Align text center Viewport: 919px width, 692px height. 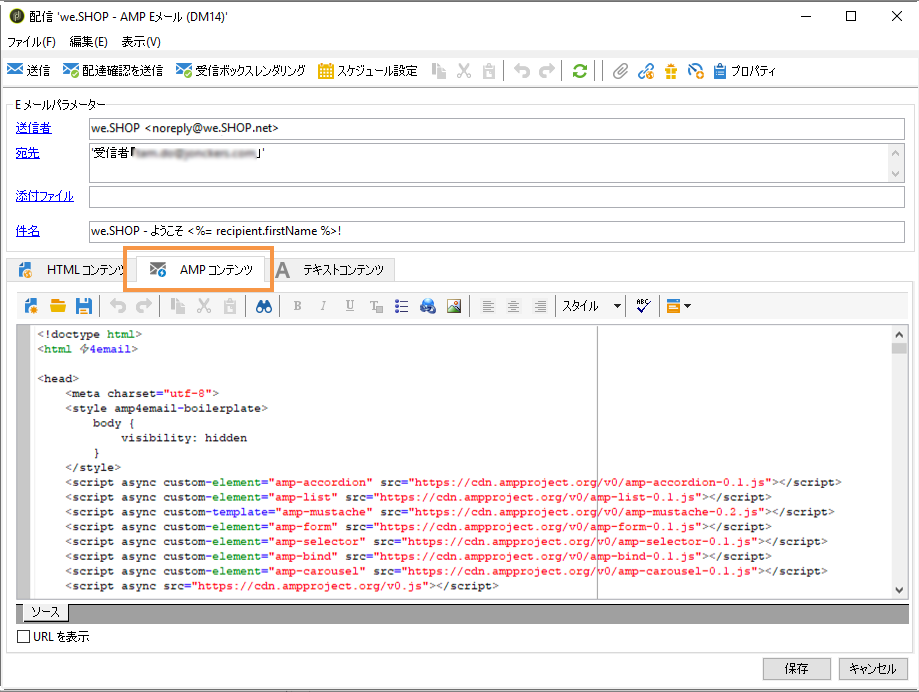[x=513, y=305]
